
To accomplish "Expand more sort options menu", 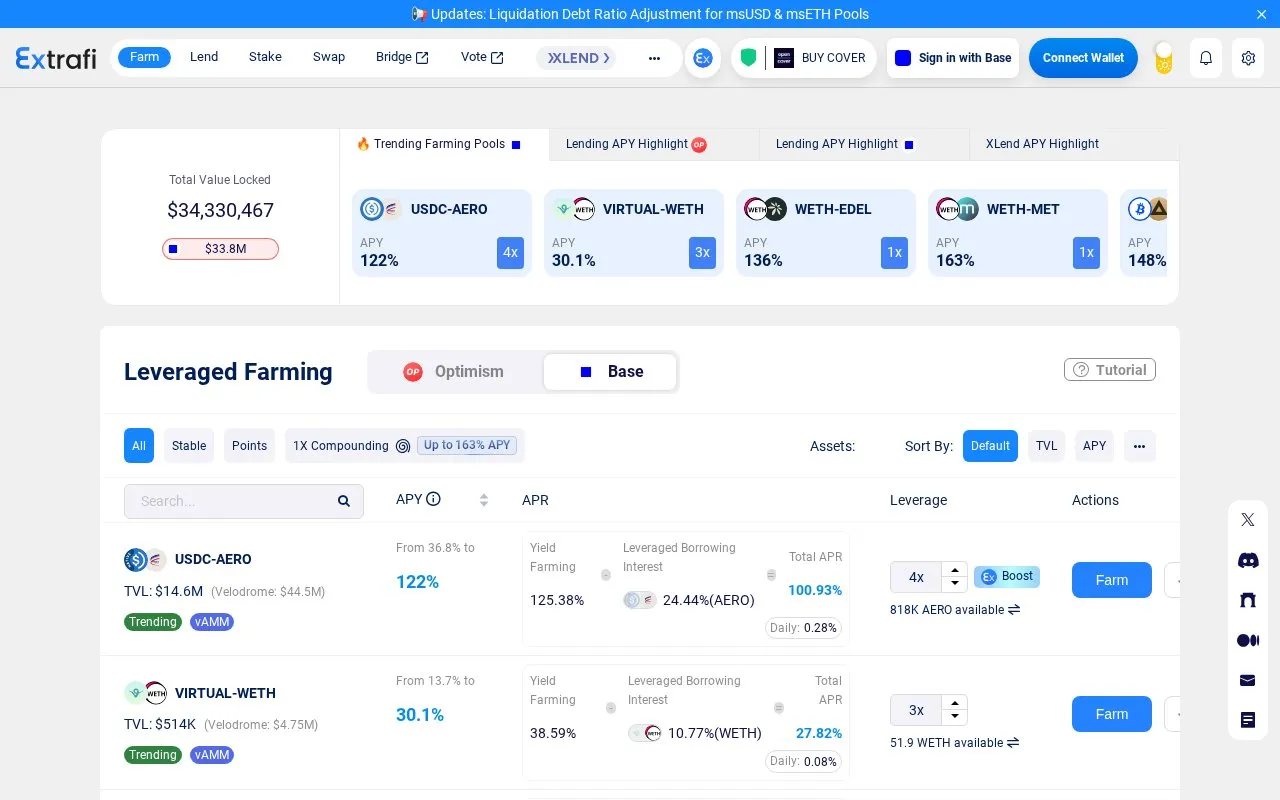I will coord(1140,446).
